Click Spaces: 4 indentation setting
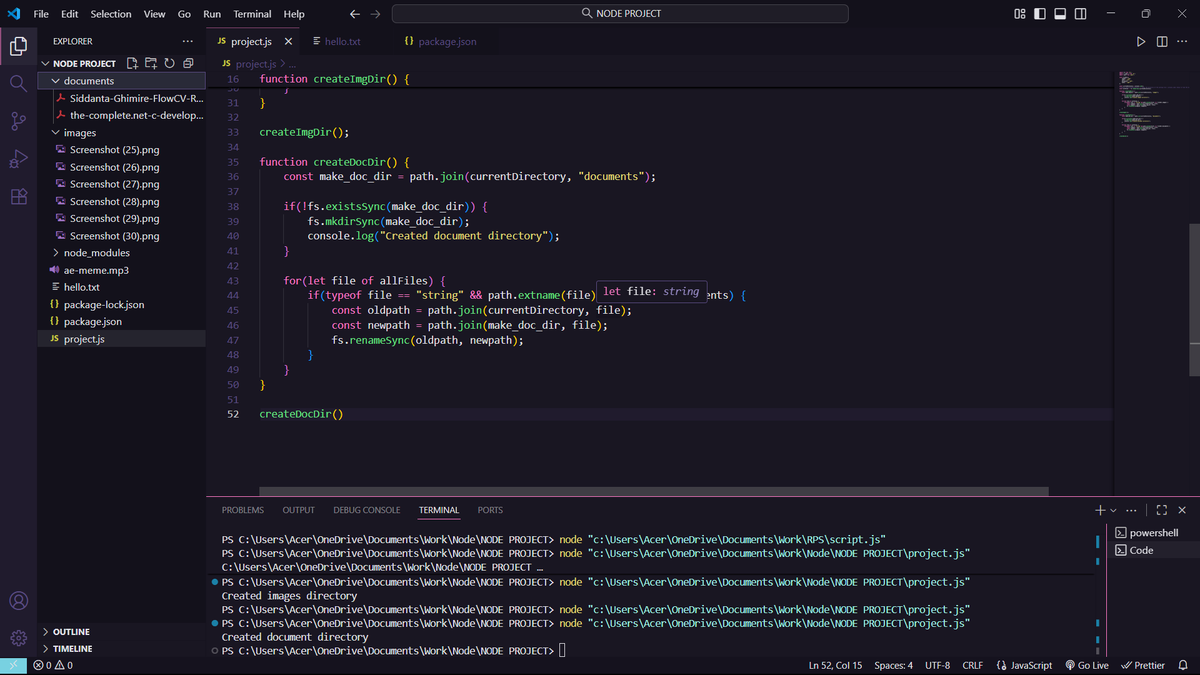The width and height of the screenshot is (1200, 675). tap(893, 665)
